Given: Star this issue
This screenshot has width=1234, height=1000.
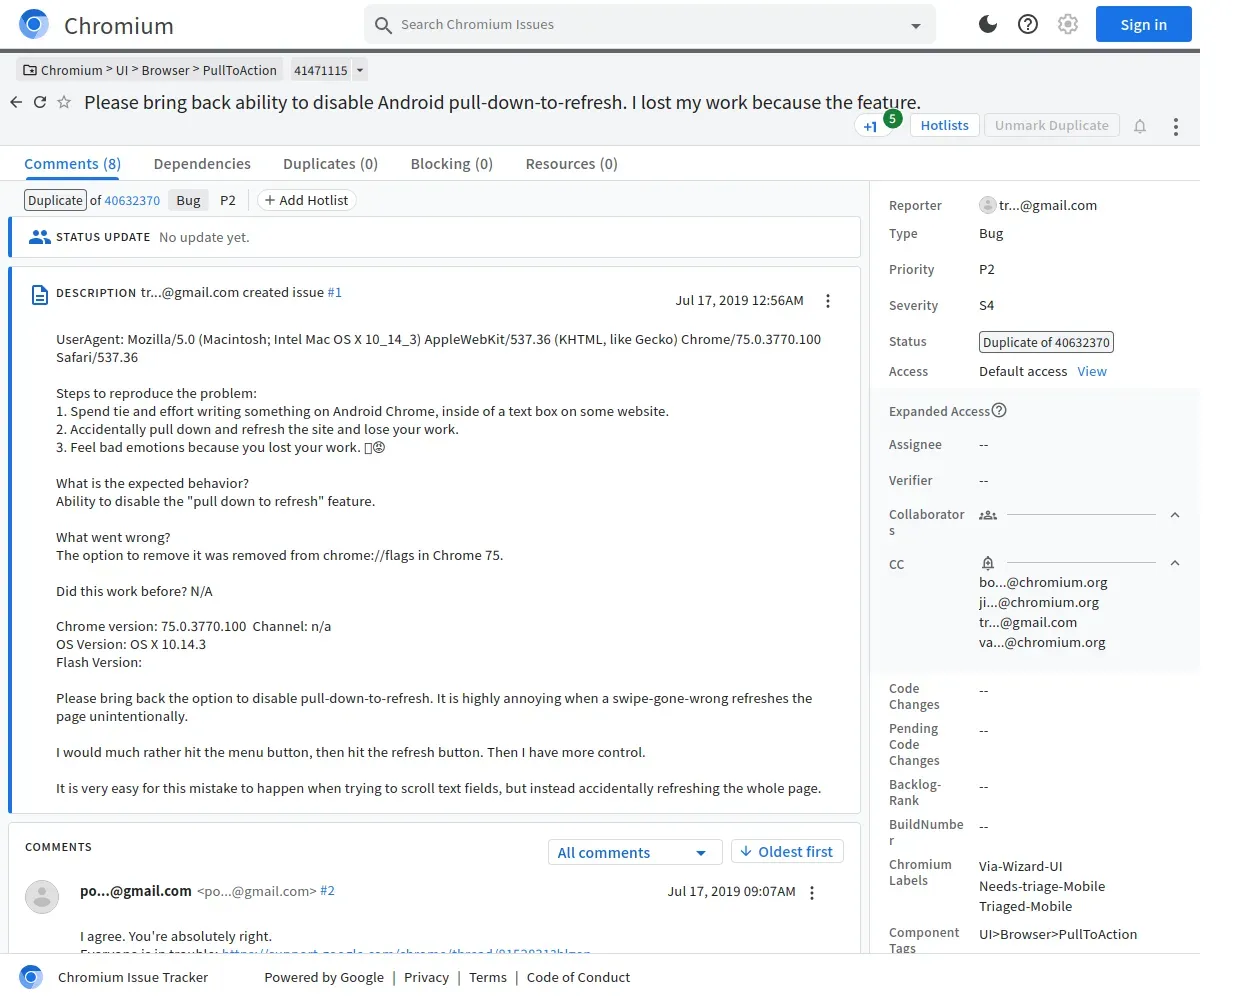Looking at the screenshot, I should [x=64, y=102].
